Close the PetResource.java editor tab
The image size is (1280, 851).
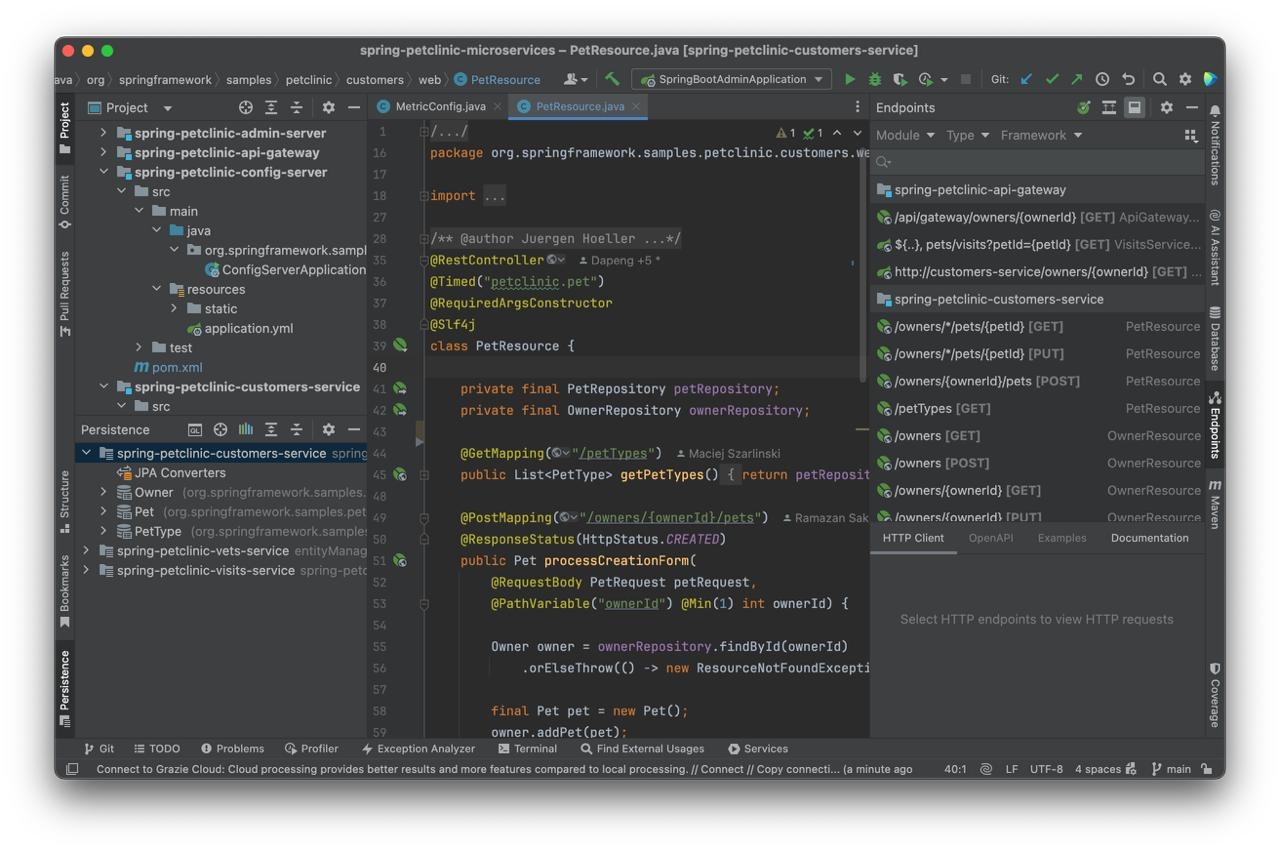(636, 106)
